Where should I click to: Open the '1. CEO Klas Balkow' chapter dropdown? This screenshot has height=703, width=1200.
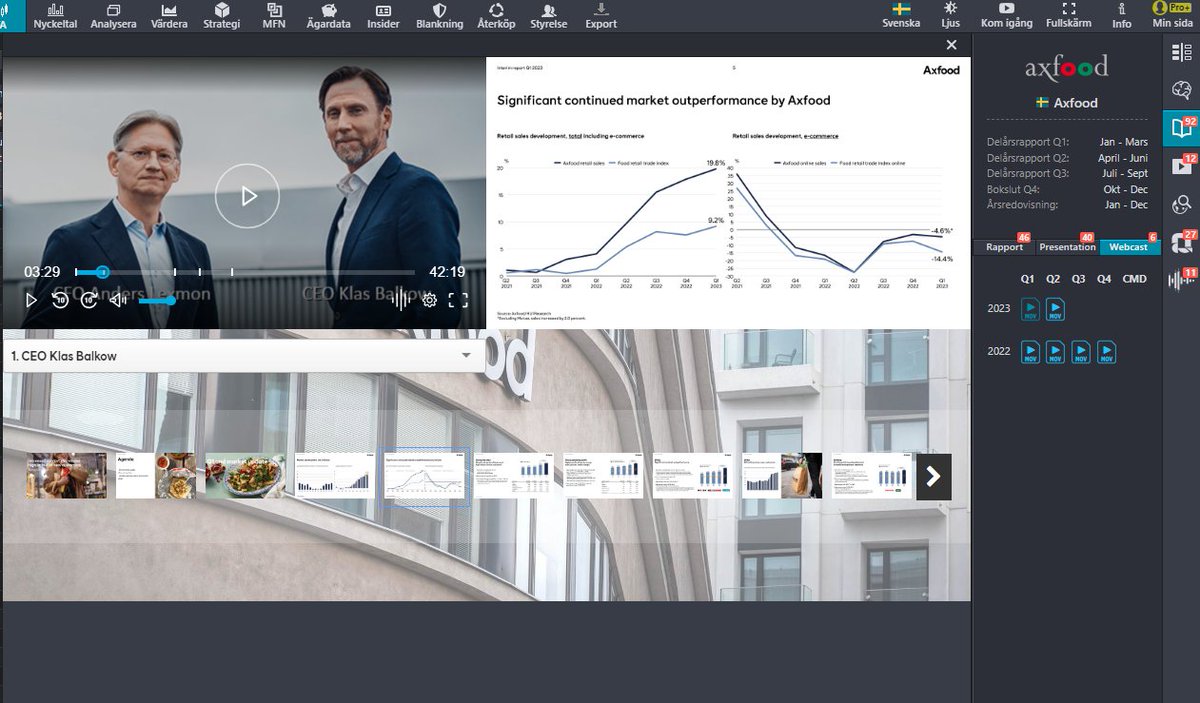click(x=242, y=356)
